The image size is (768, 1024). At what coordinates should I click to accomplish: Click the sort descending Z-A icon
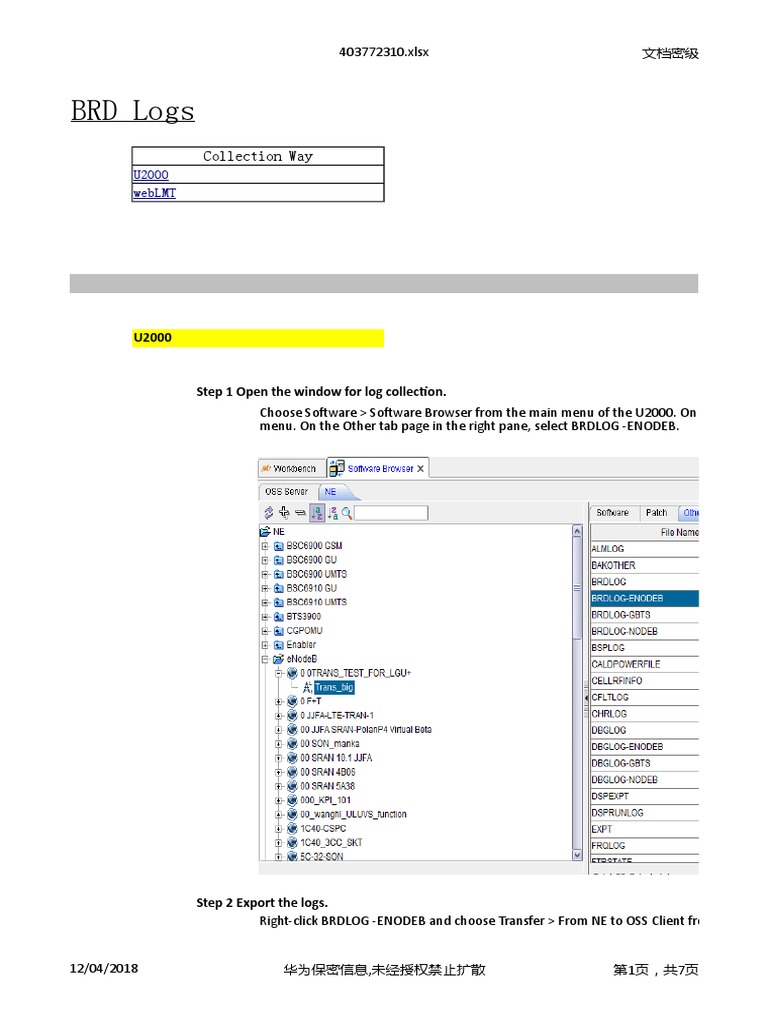point(333,513)
